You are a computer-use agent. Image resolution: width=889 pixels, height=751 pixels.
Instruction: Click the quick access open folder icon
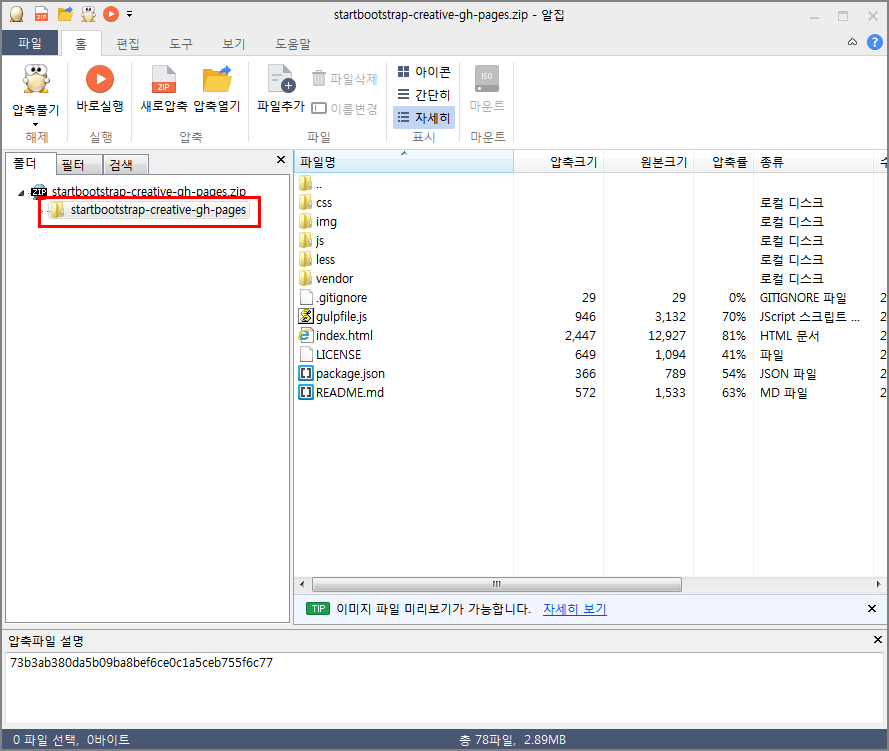pos(65,14)
